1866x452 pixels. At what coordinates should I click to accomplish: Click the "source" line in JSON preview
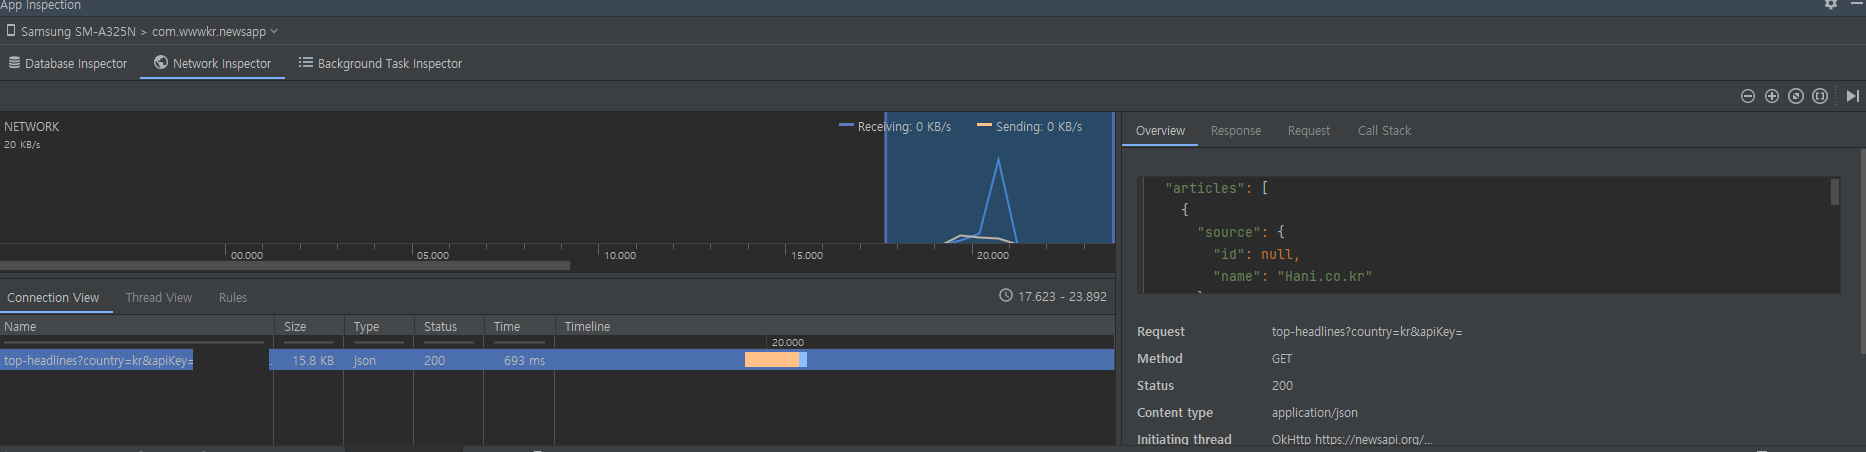1241,232
